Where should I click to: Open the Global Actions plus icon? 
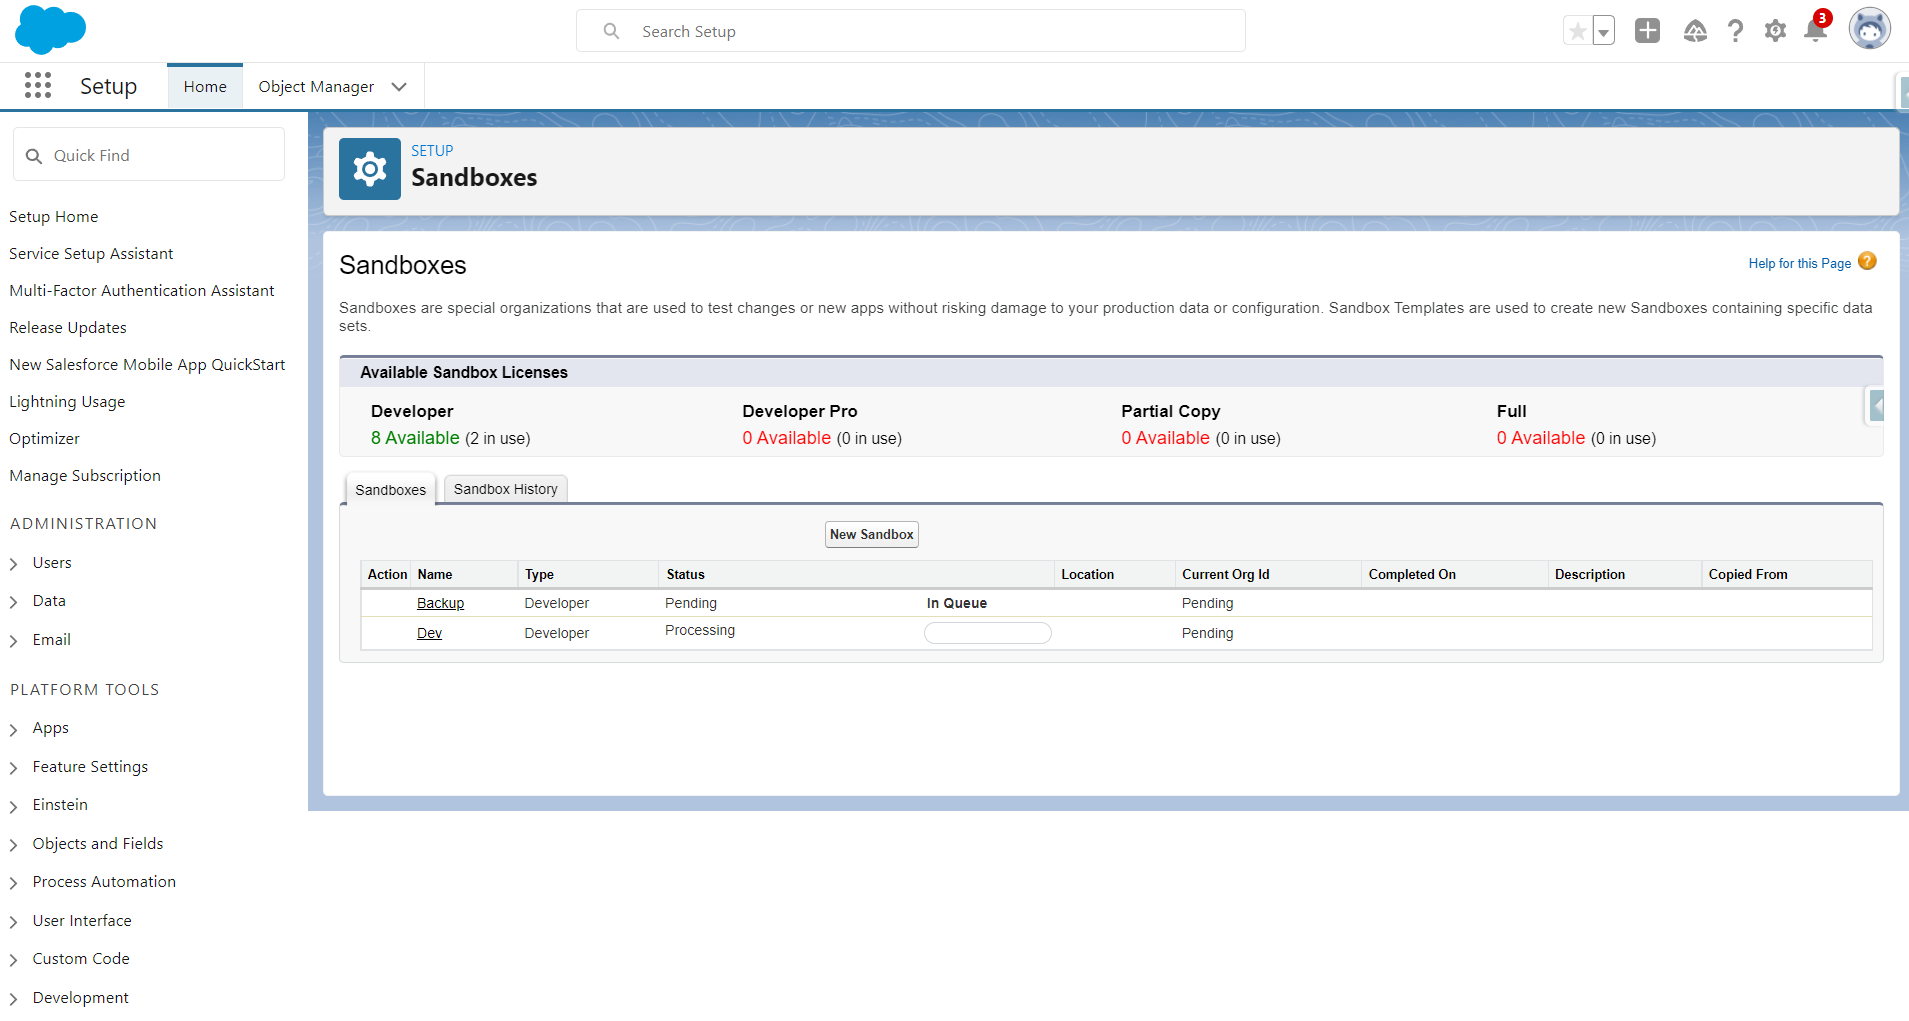(x=1647, y=31)
